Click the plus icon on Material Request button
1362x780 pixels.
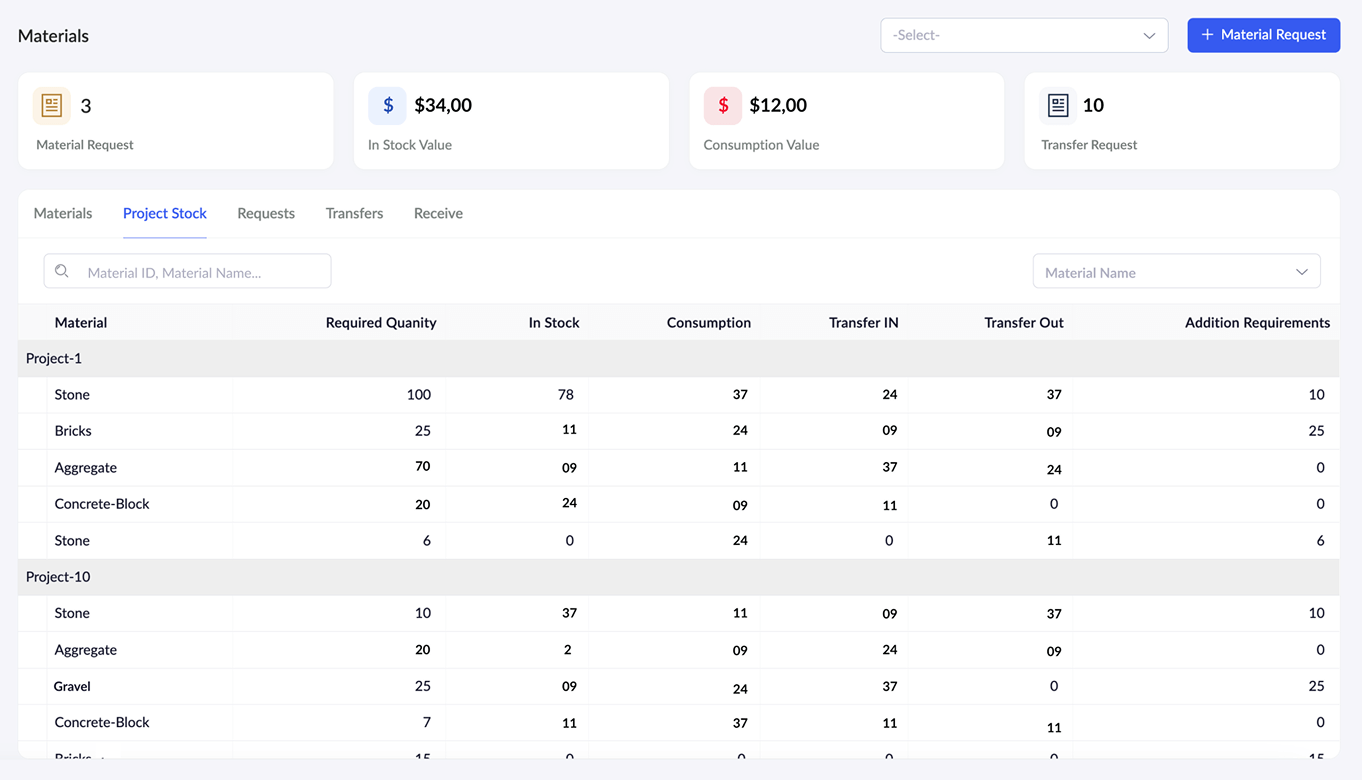click(x=1207, y=35)
